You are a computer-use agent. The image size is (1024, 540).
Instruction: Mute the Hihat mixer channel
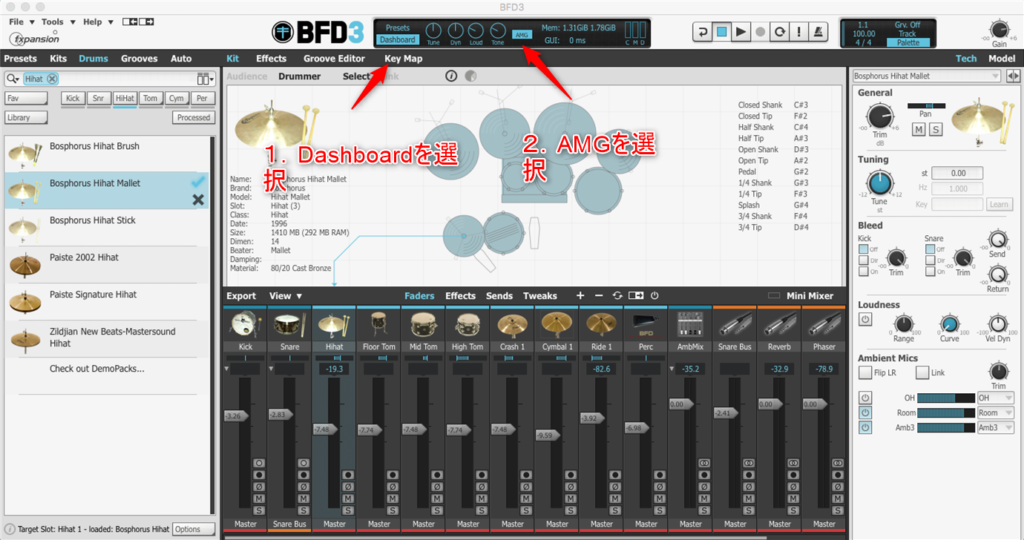tap(348, 498)
